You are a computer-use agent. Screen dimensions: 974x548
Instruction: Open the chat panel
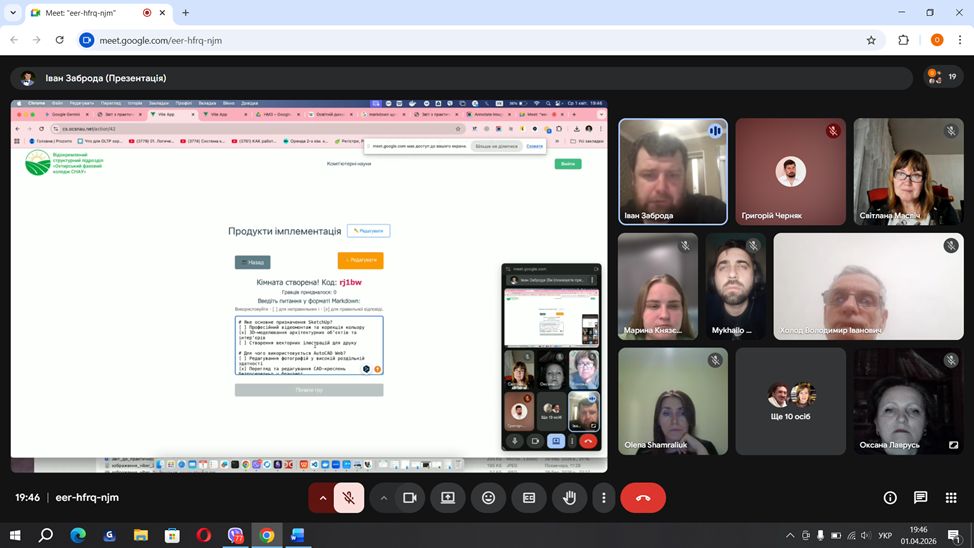click(921, 497)
